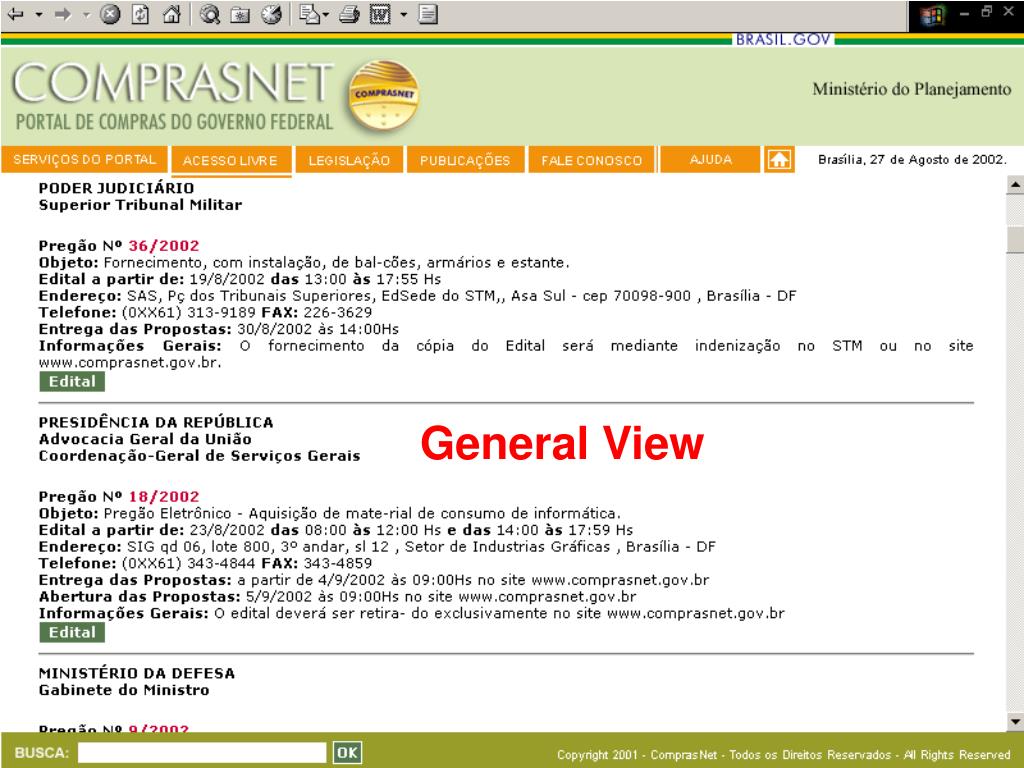
Task: Open the Publicações menu
Action: pyautogui.click(x=465, y=161)
